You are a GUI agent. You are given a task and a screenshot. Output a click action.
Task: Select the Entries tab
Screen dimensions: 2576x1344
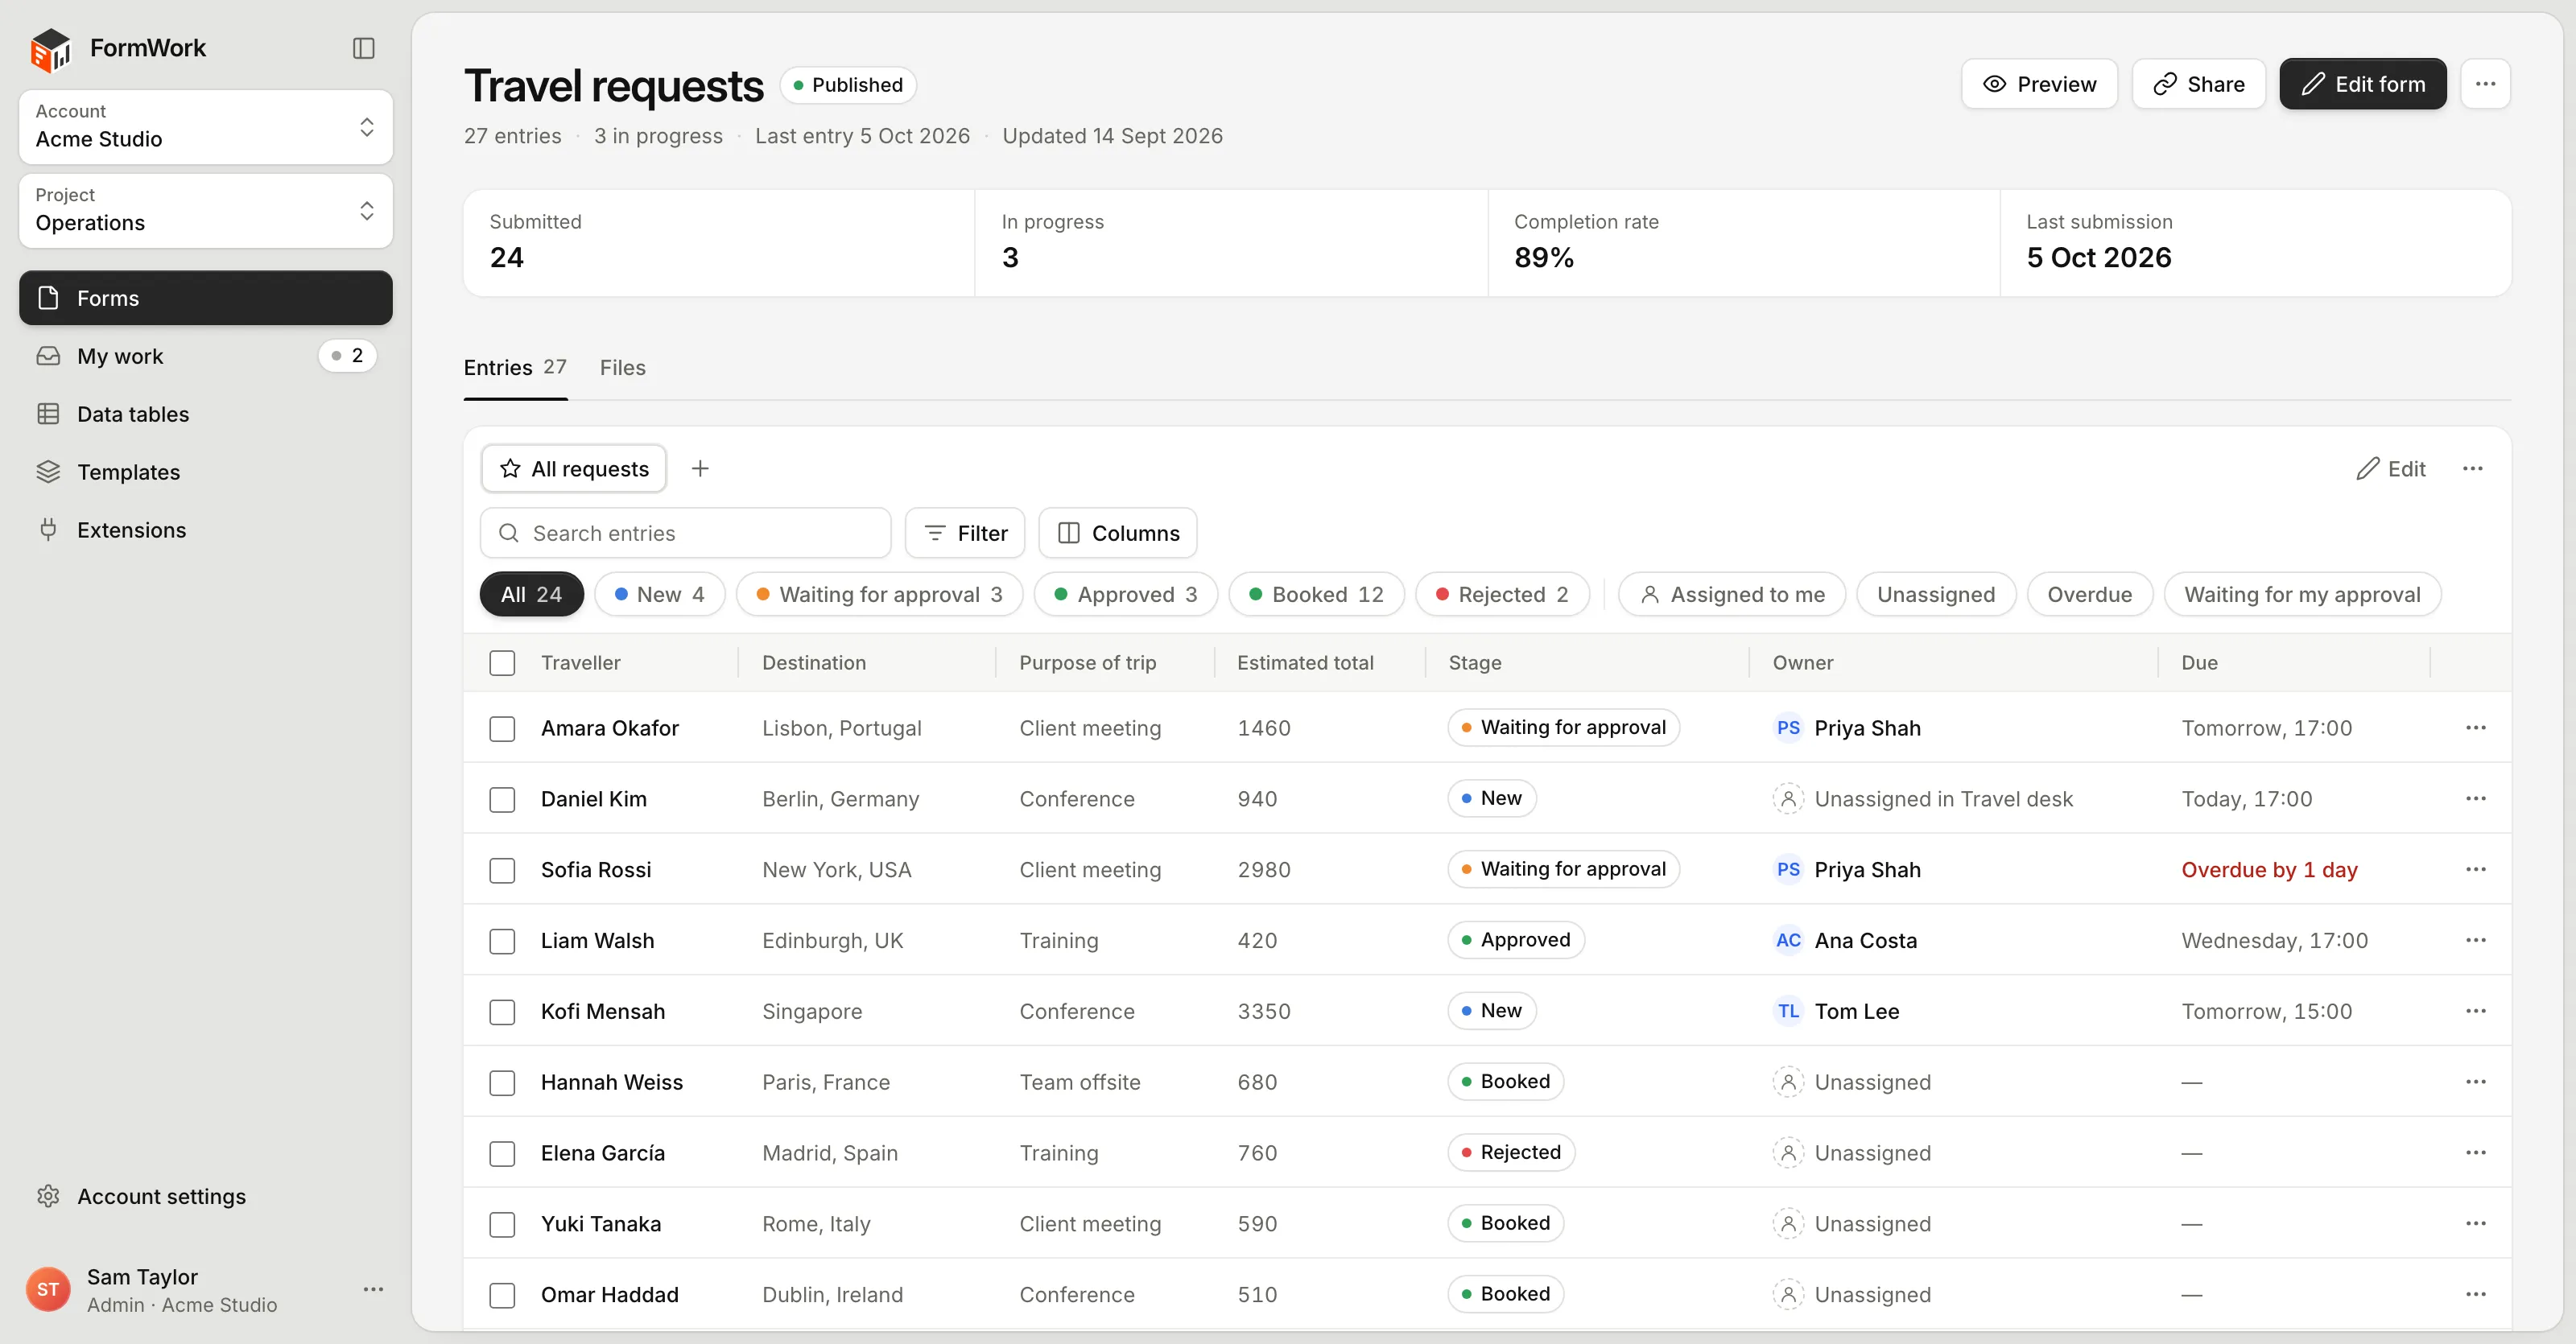[x=515, y=368]
